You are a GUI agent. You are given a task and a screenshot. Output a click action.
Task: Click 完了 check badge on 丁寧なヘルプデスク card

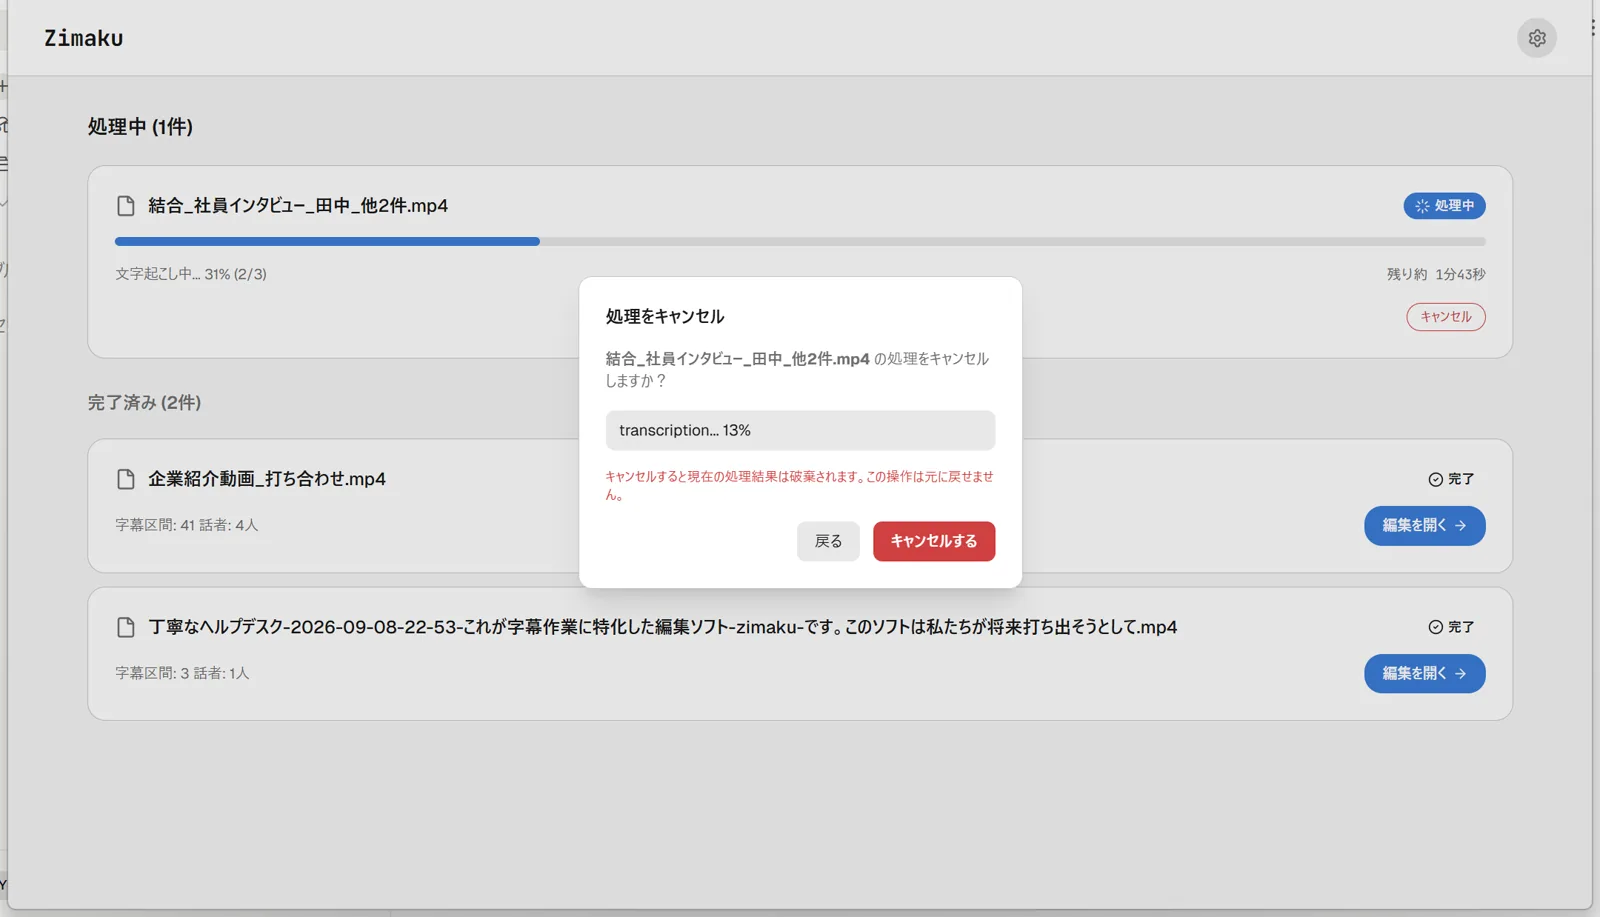pyautogui.click(x=1451, y=627)
